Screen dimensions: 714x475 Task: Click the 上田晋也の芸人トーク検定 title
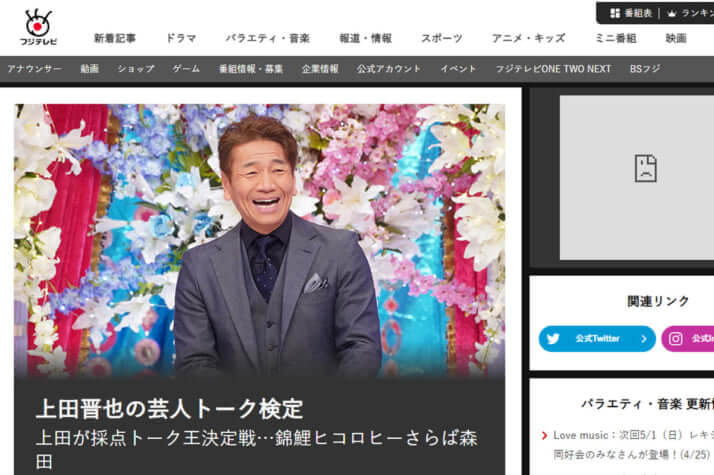click(169, 409)
